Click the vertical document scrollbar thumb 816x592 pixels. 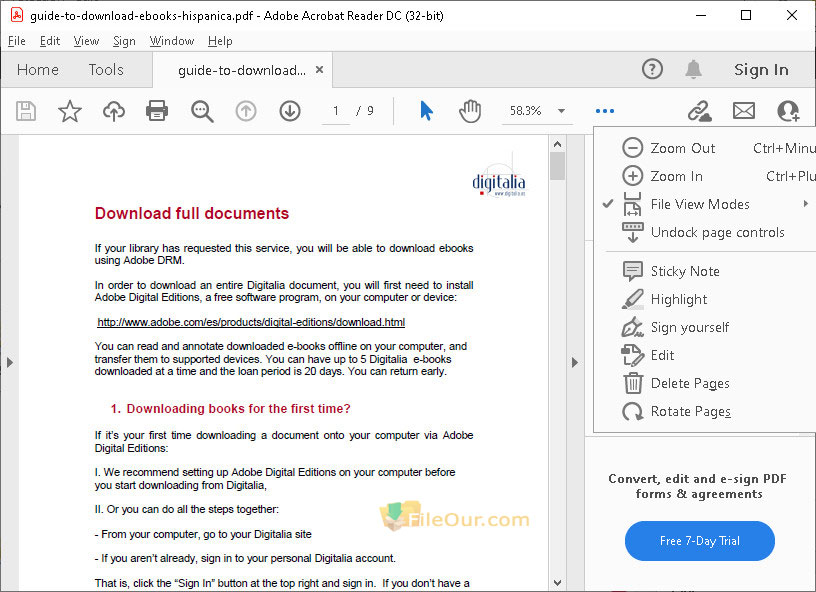point(557,164)
